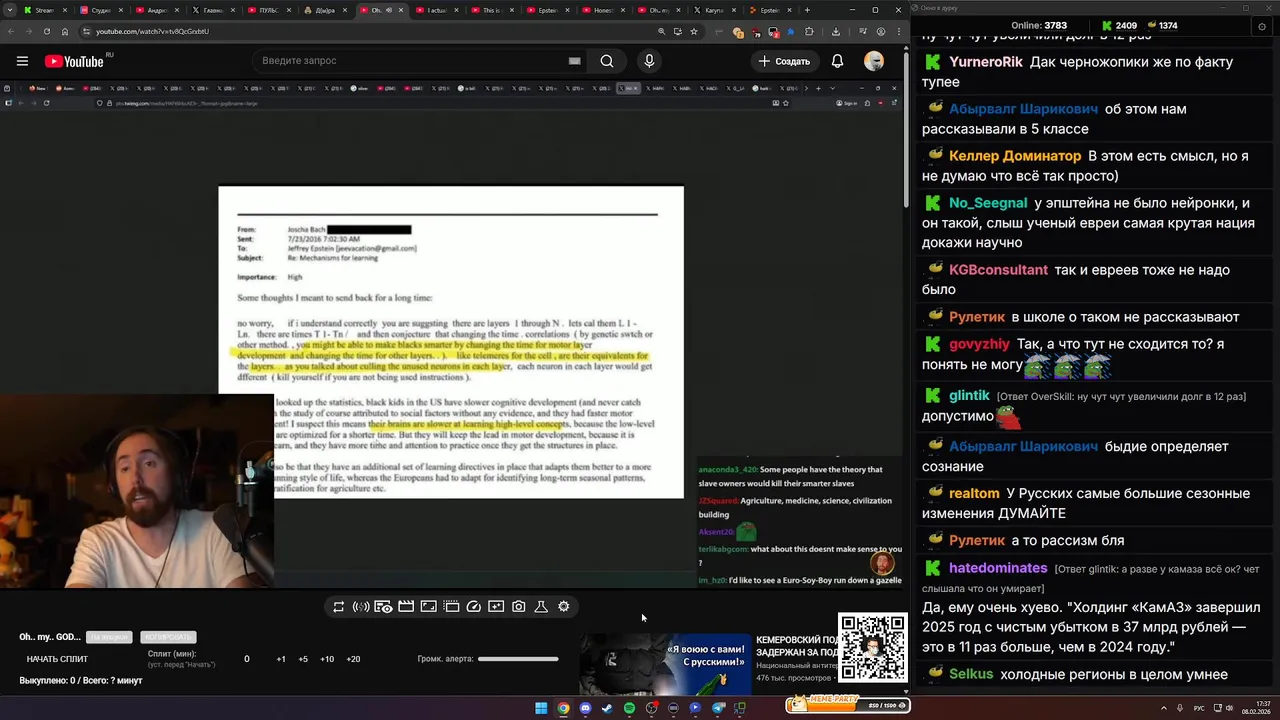Click the YouTube search magnifier button
This screenshot has width=1280, height=720.
(607, 61)
